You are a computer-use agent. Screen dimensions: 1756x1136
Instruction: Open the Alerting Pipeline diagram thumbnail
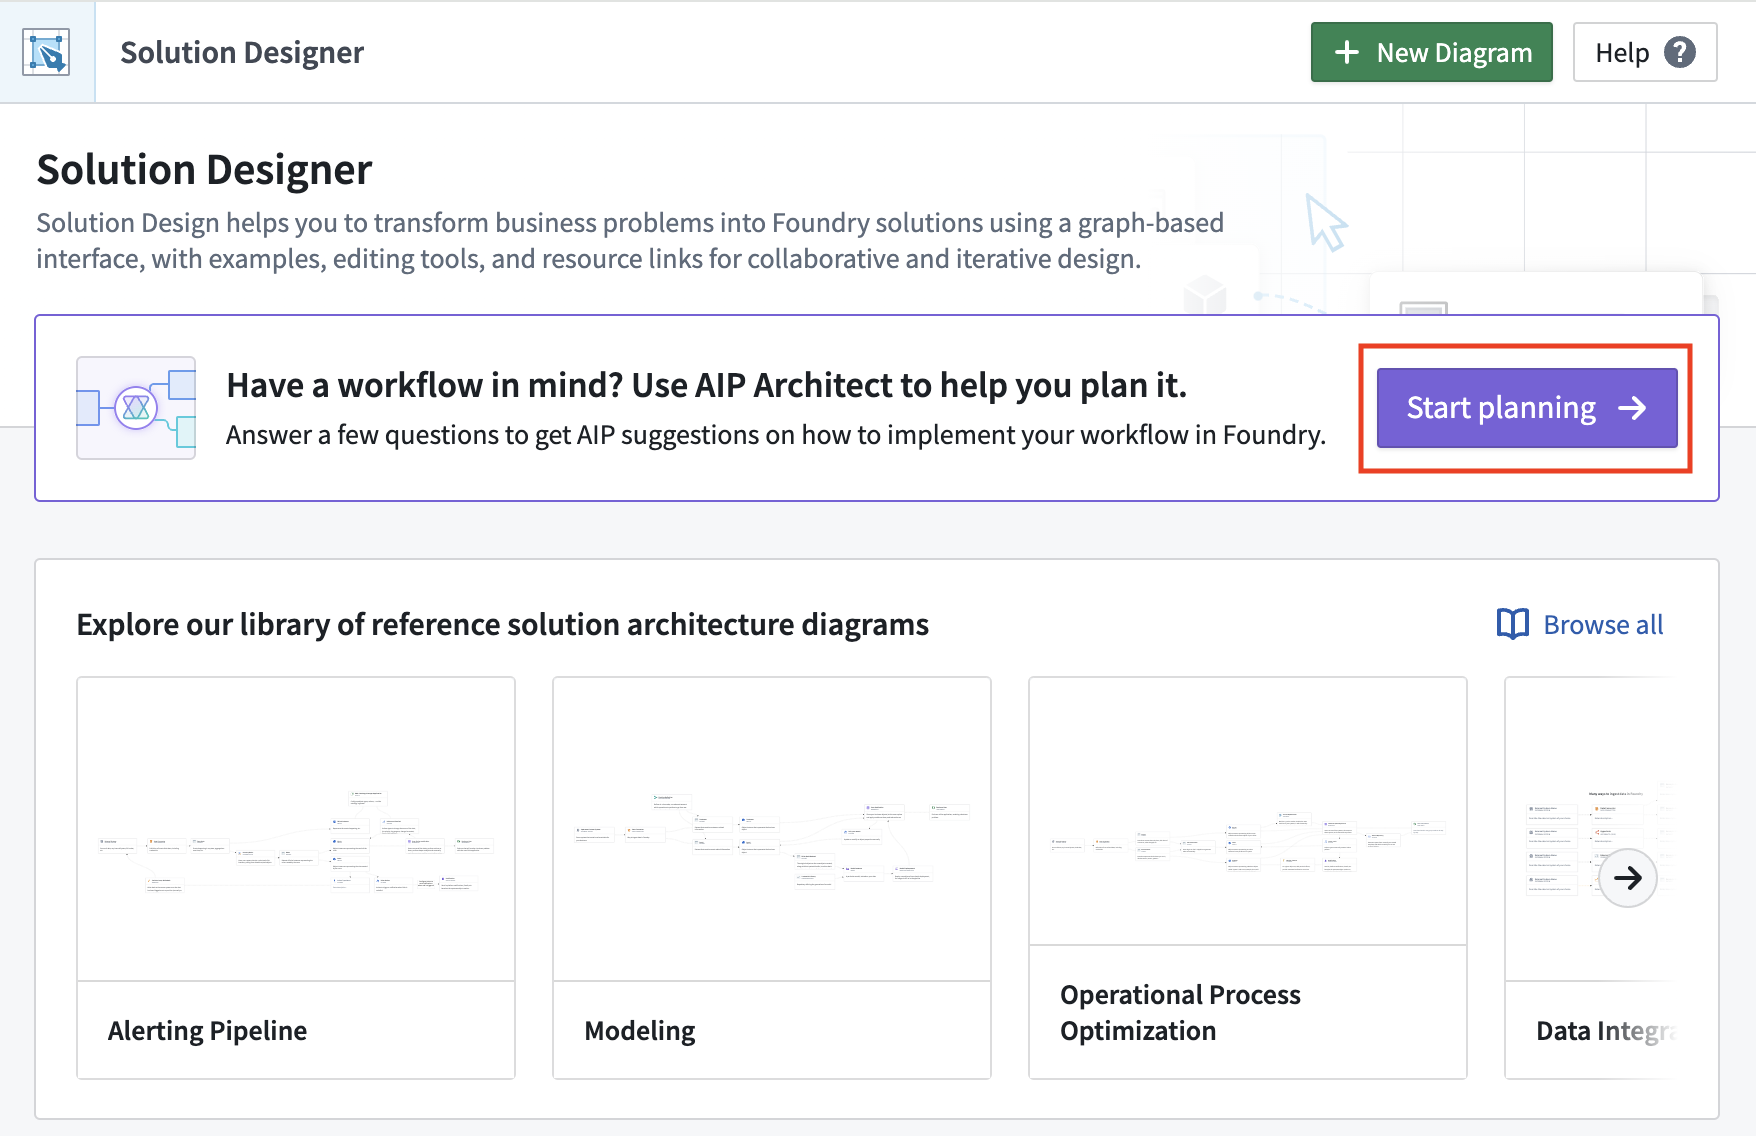(x=296, y=829)
